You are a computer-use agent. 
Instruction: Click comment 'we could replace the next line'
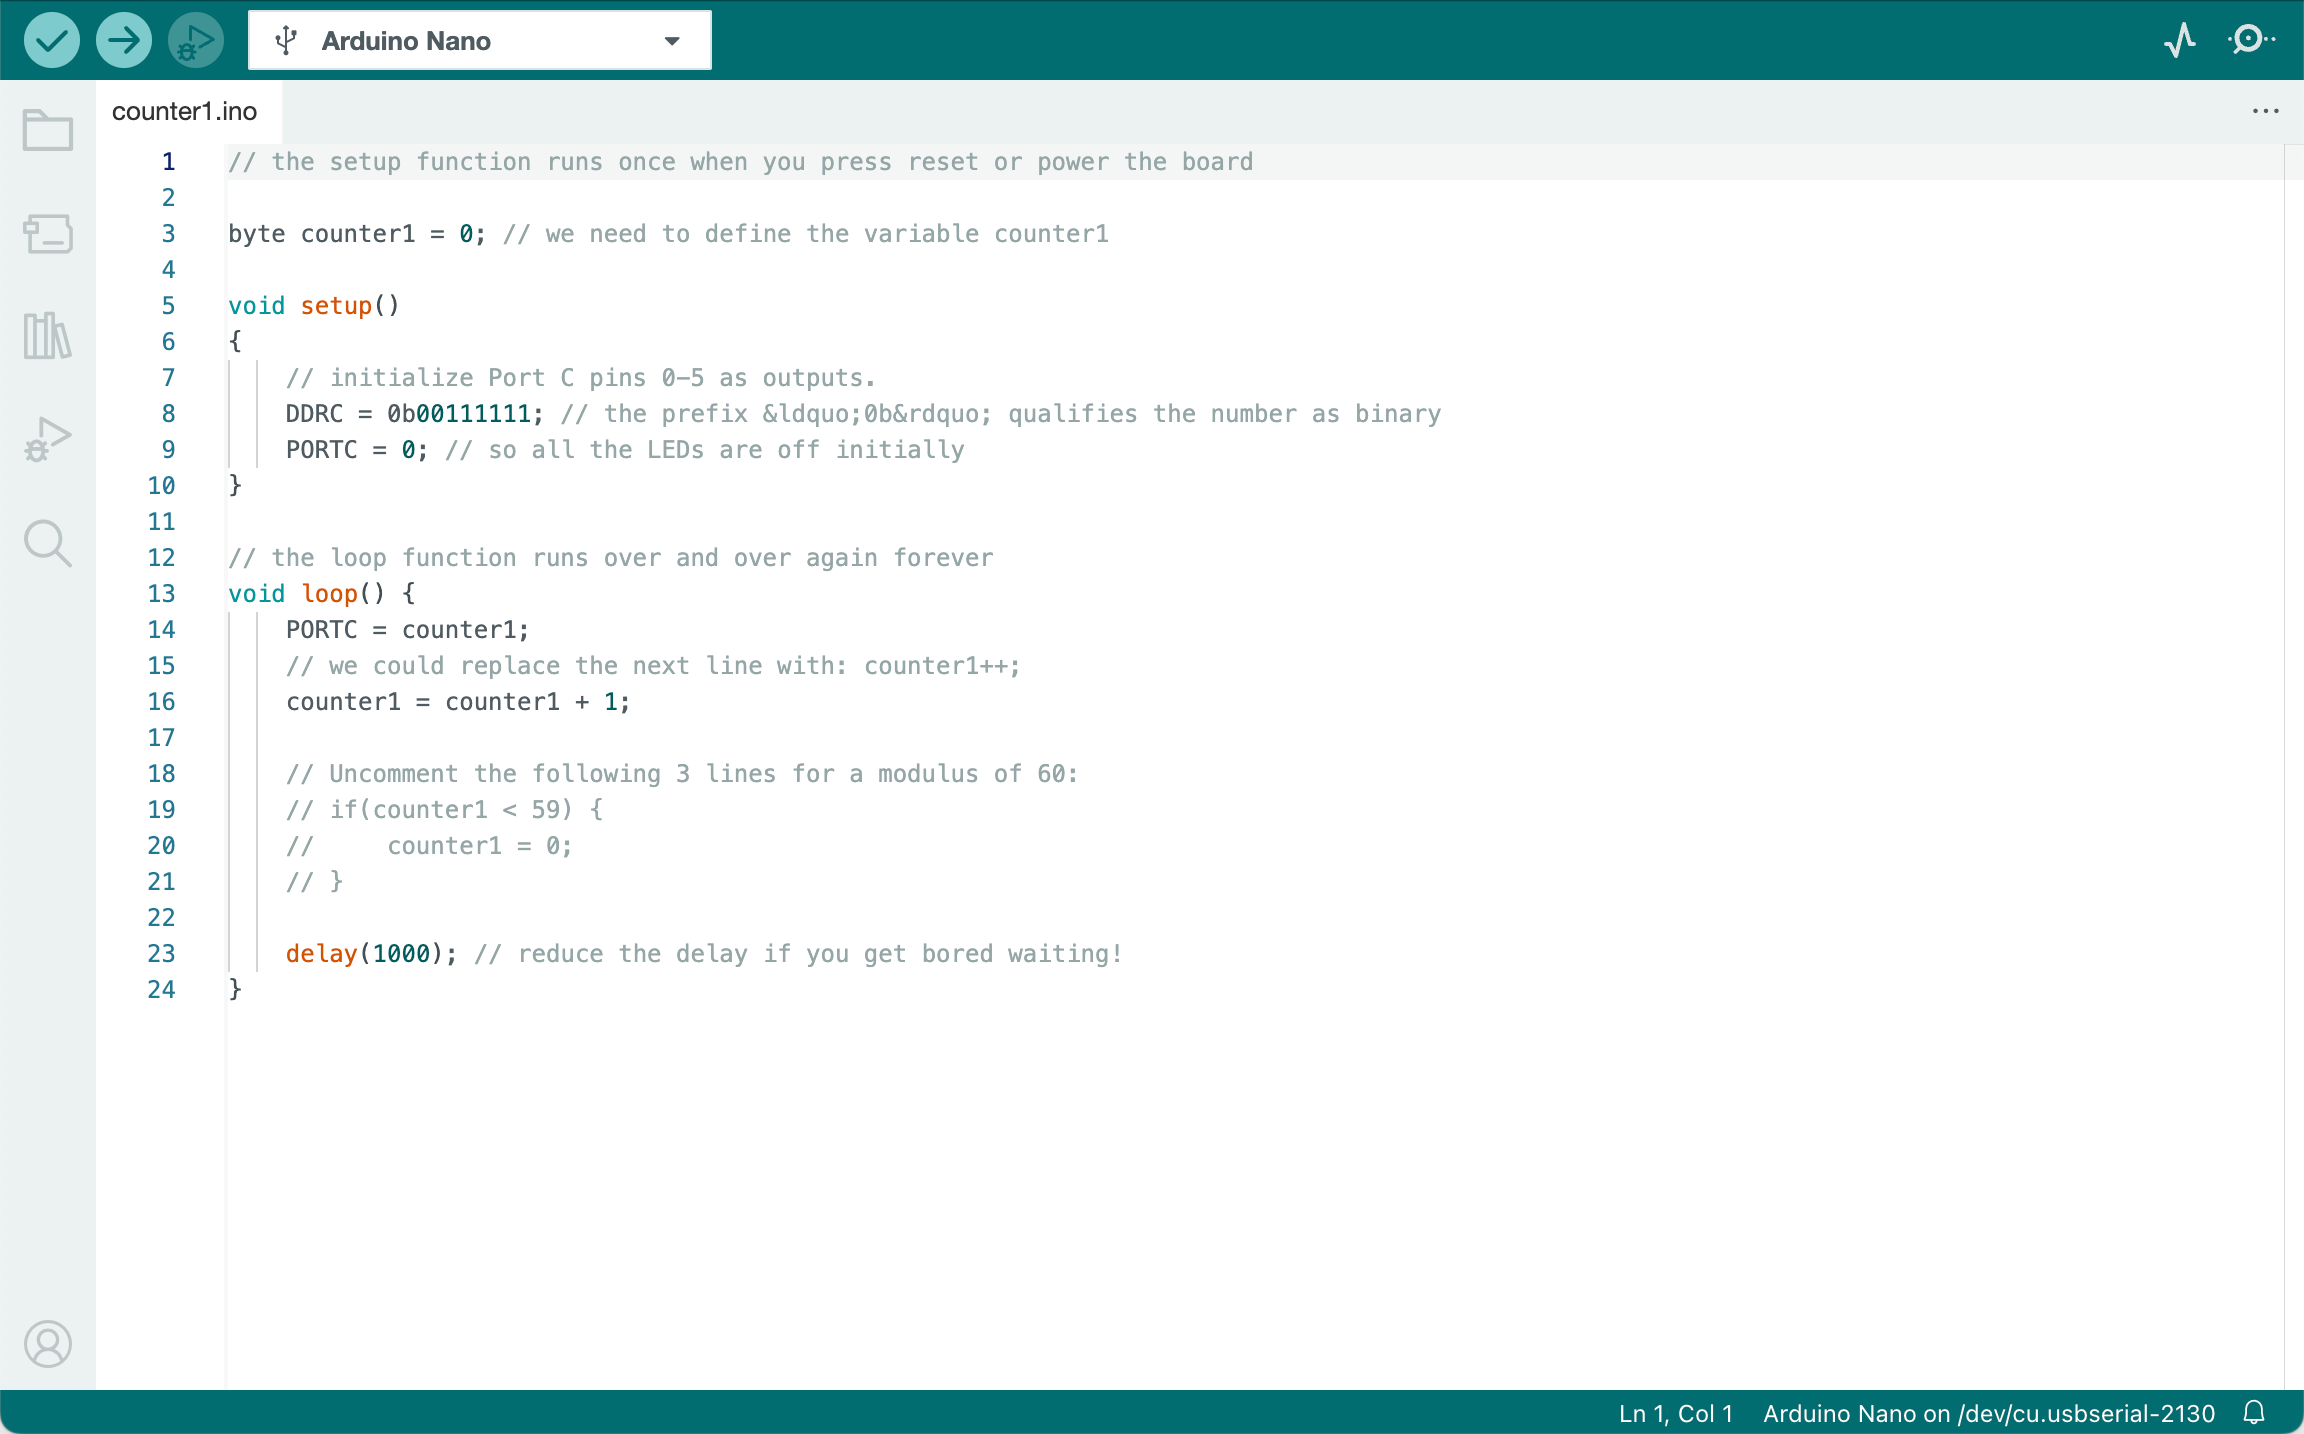click(x=653, y=666)
